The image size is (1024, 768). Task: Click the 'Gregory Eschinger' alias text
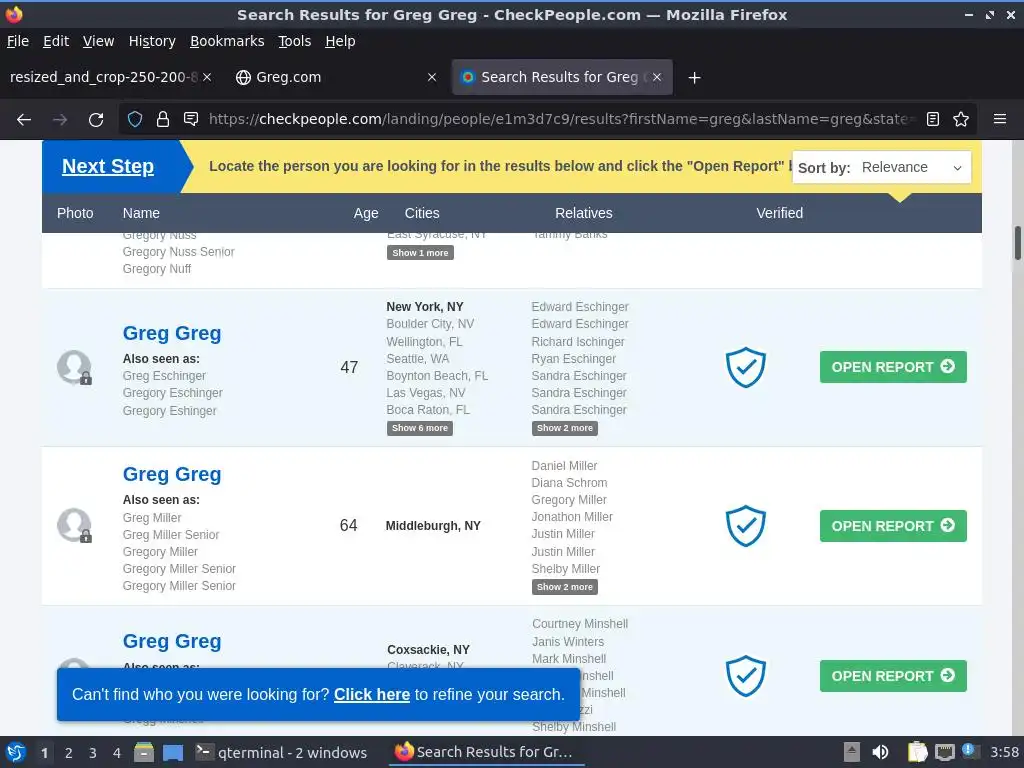172,393
